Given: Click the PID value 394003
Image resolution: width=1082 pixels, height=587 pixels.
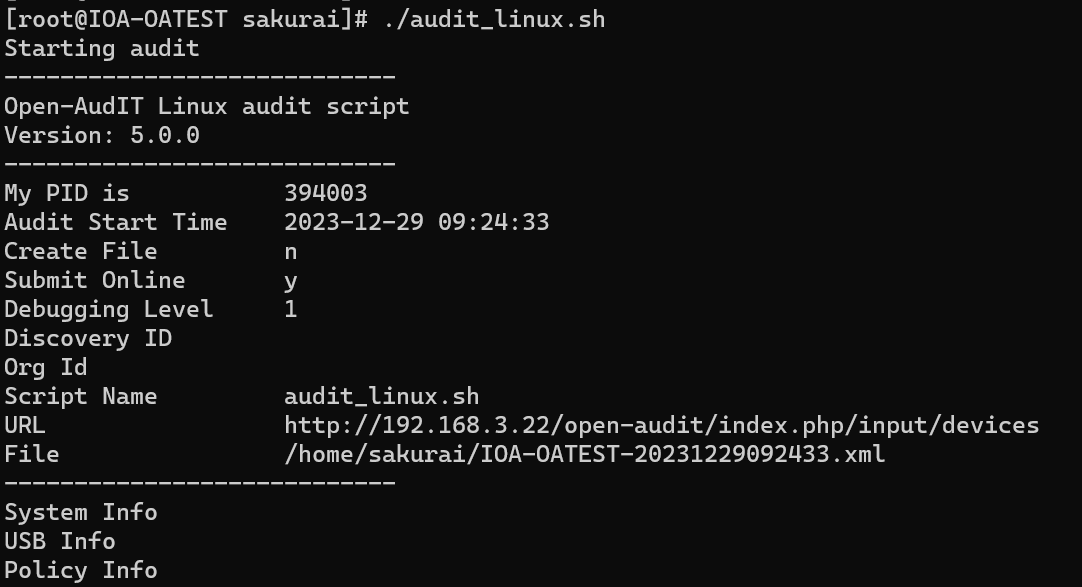Looking at the screenshot, I should (326, 193).
